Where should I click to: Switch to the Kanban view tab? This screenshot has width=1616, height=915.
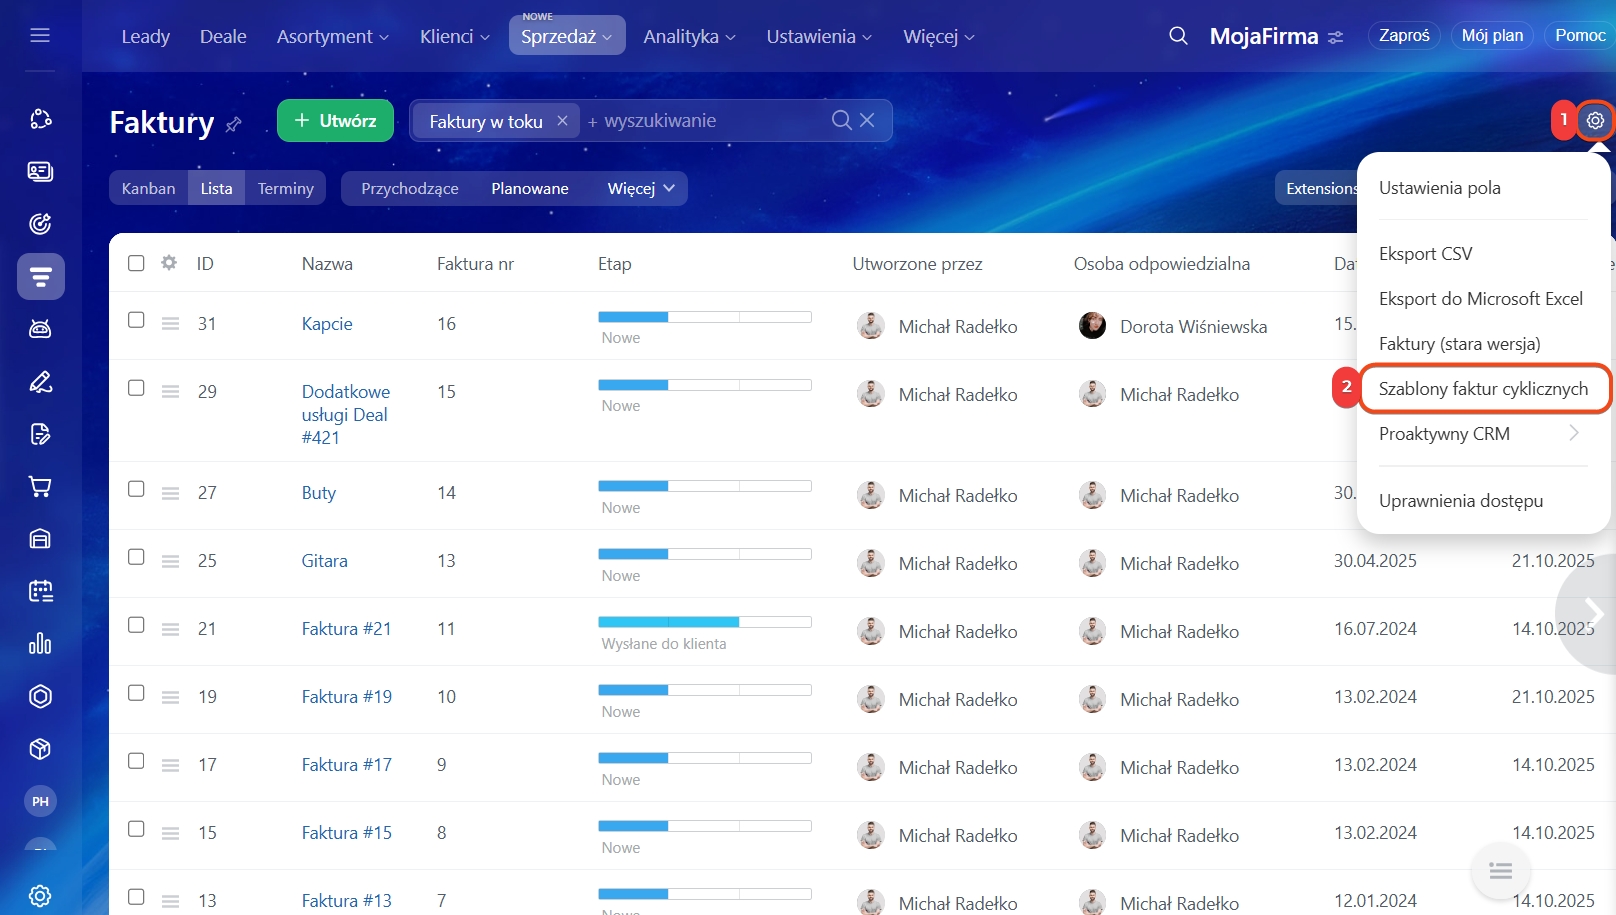pos(148,189)
